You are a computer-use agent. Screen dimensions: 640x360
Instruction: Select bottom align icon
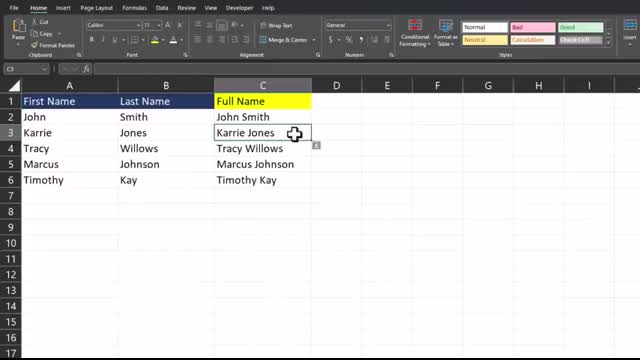pyautogui.click(x=221, y=26)
